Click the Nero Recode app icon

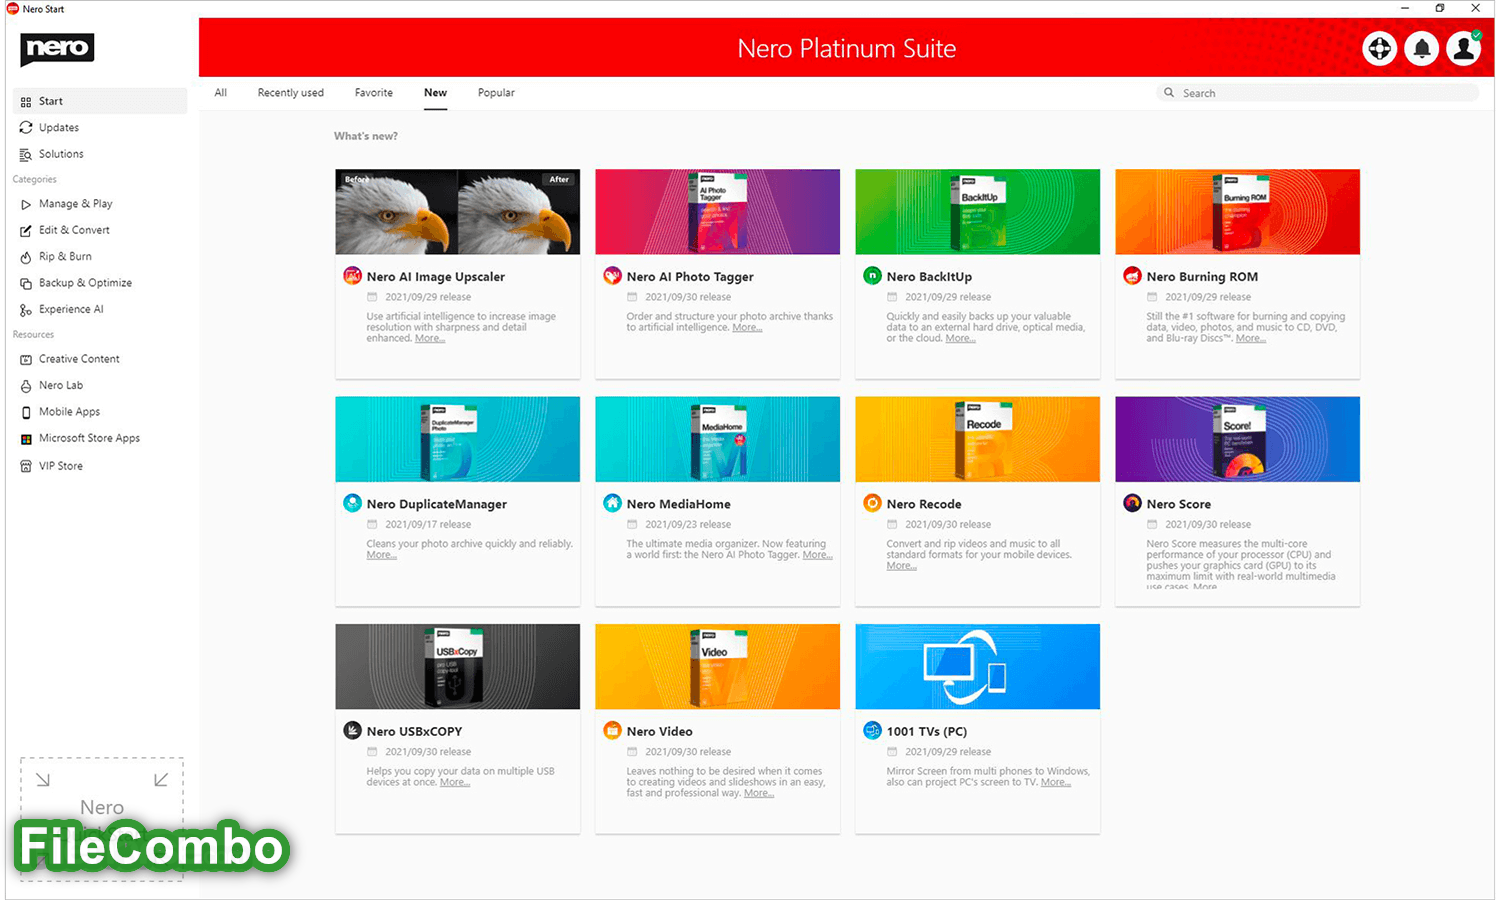(x=872, y=503)
